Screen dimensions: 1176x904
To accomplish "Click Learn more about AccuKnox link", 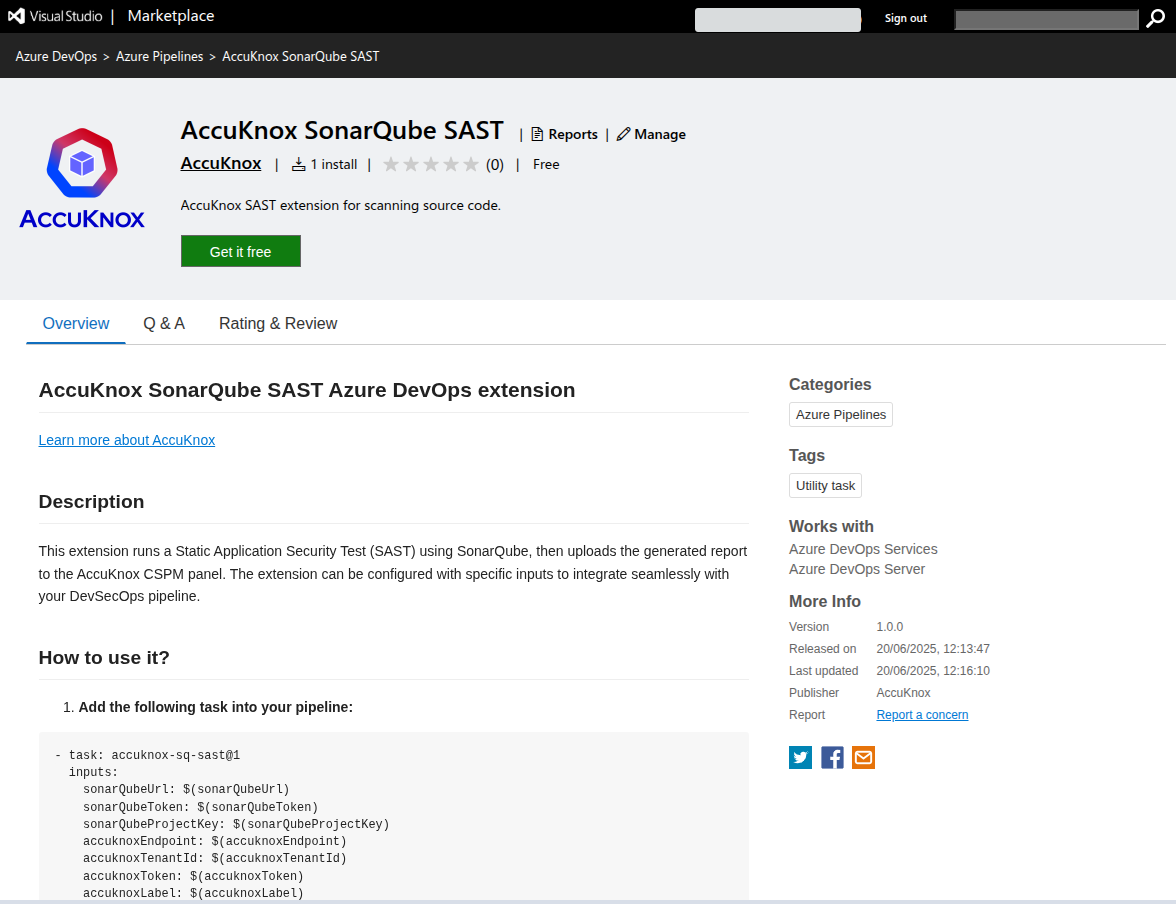I will (x=127, y=440).
